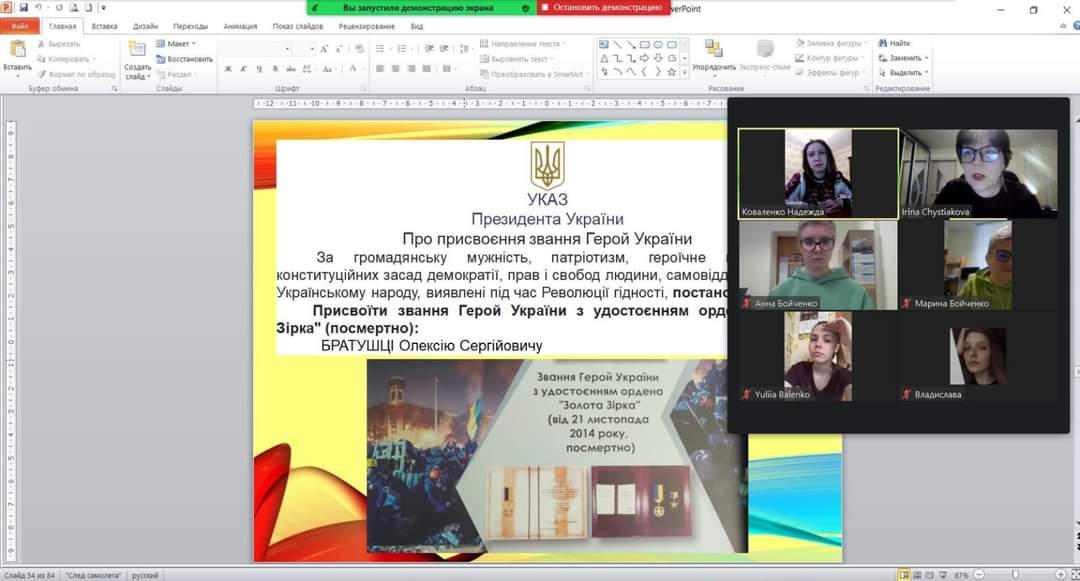Toggle underline (Ч) text formatting

[258, 69]
